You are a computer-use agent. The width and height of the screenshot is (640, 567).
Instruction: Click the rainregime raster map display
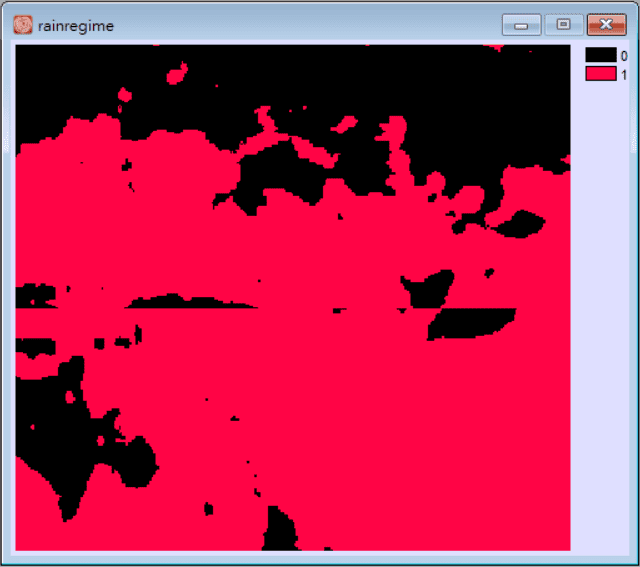(293, 298)
